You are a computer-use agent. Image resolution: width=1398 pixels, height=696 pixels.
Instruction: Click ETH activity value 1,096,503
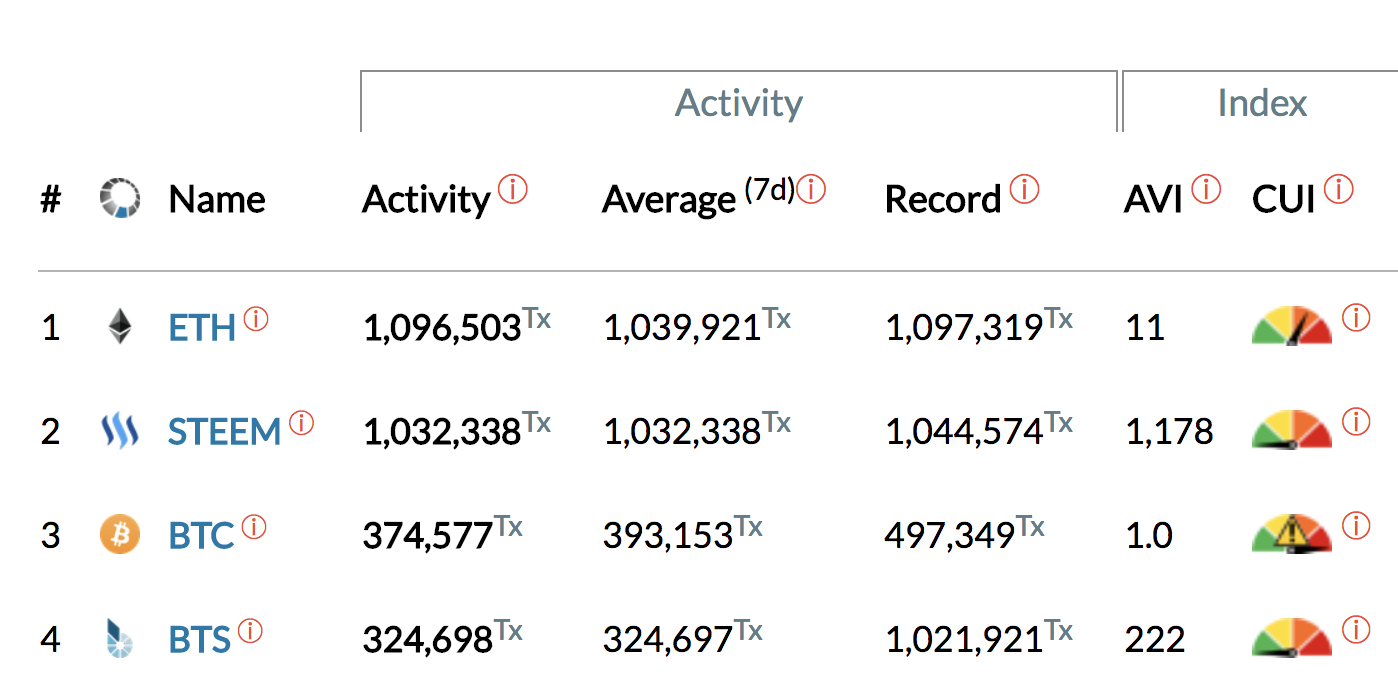click(x=442, y=328)
